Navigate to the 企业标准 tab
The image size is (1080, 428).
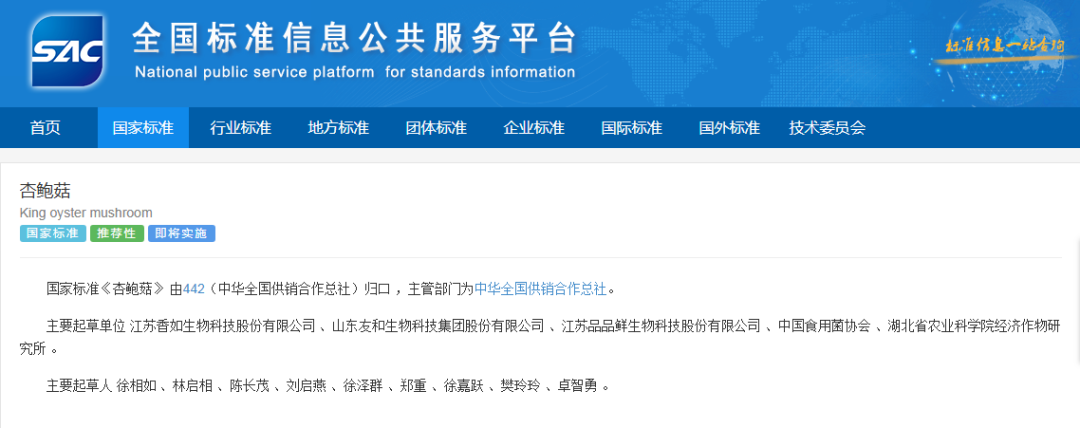coord(534,128)
